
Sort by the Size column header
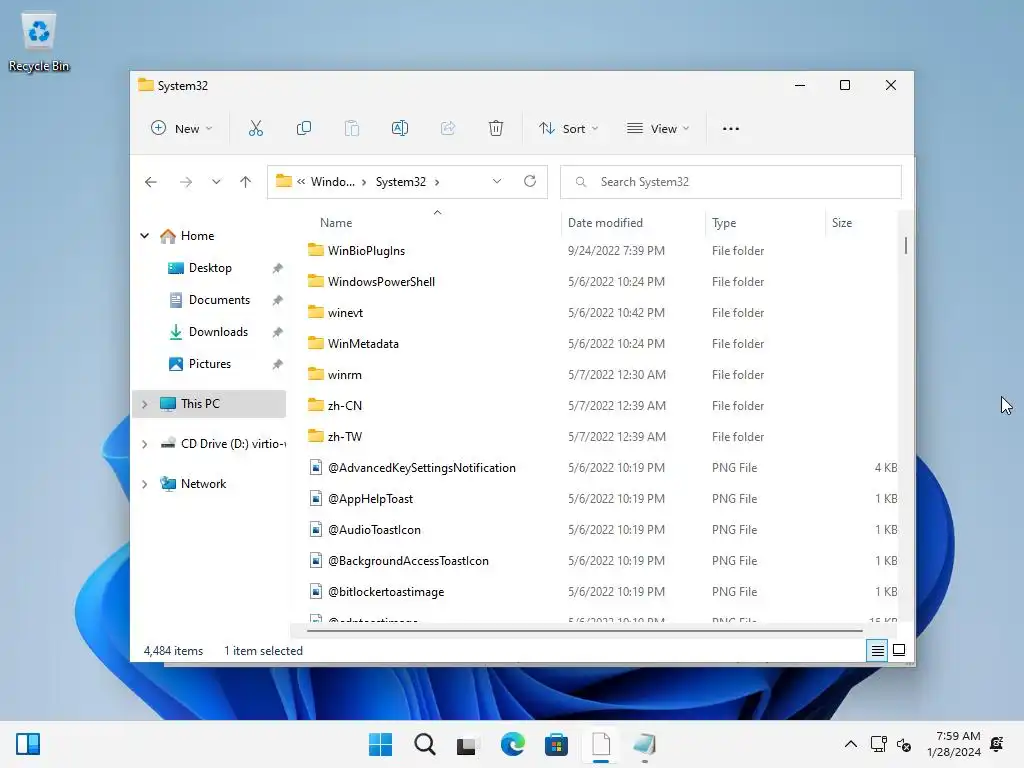(x=842, y=223)
